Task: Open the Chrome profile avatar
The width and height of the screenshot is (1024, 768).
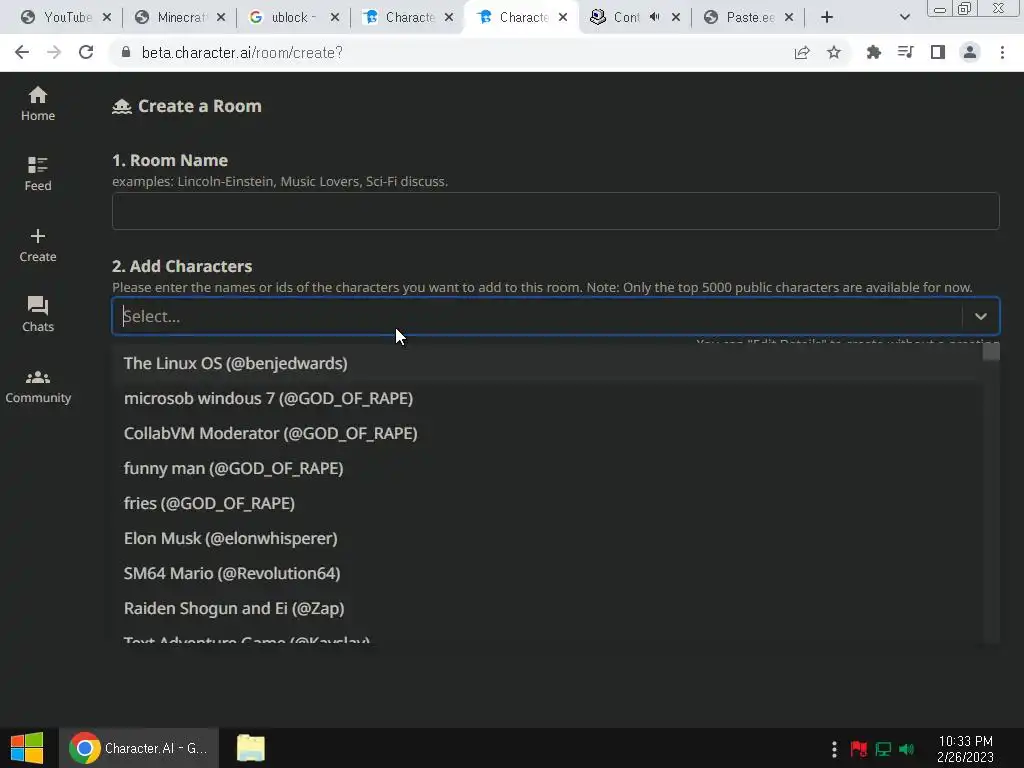Action: pyautogui.click(x=970, y=52)
